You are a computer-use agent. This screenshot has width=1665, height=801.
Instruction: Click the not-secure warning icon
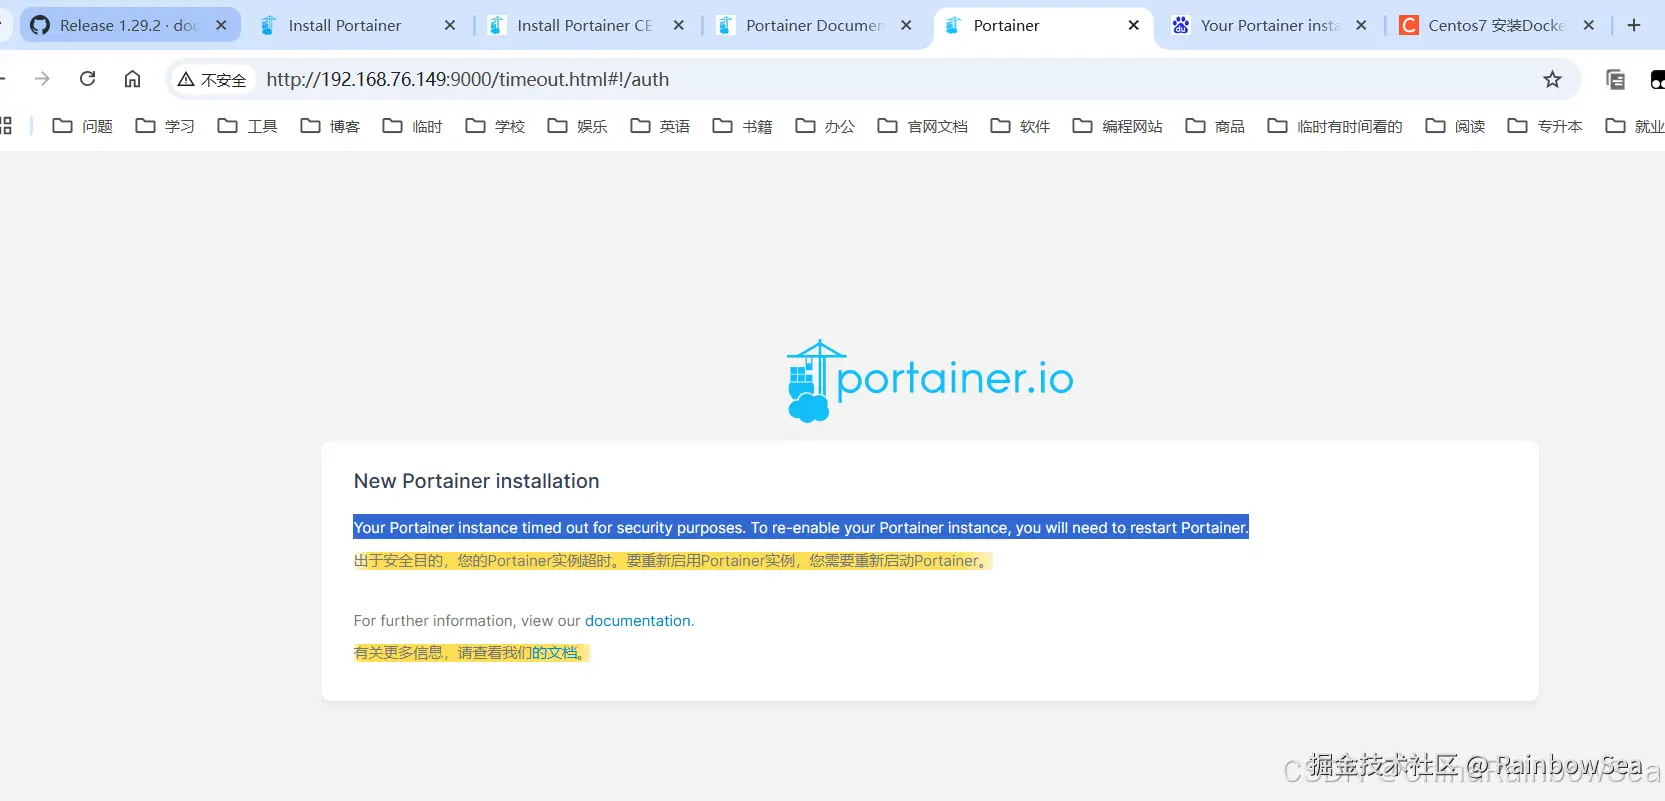click(x=186, y=79)
